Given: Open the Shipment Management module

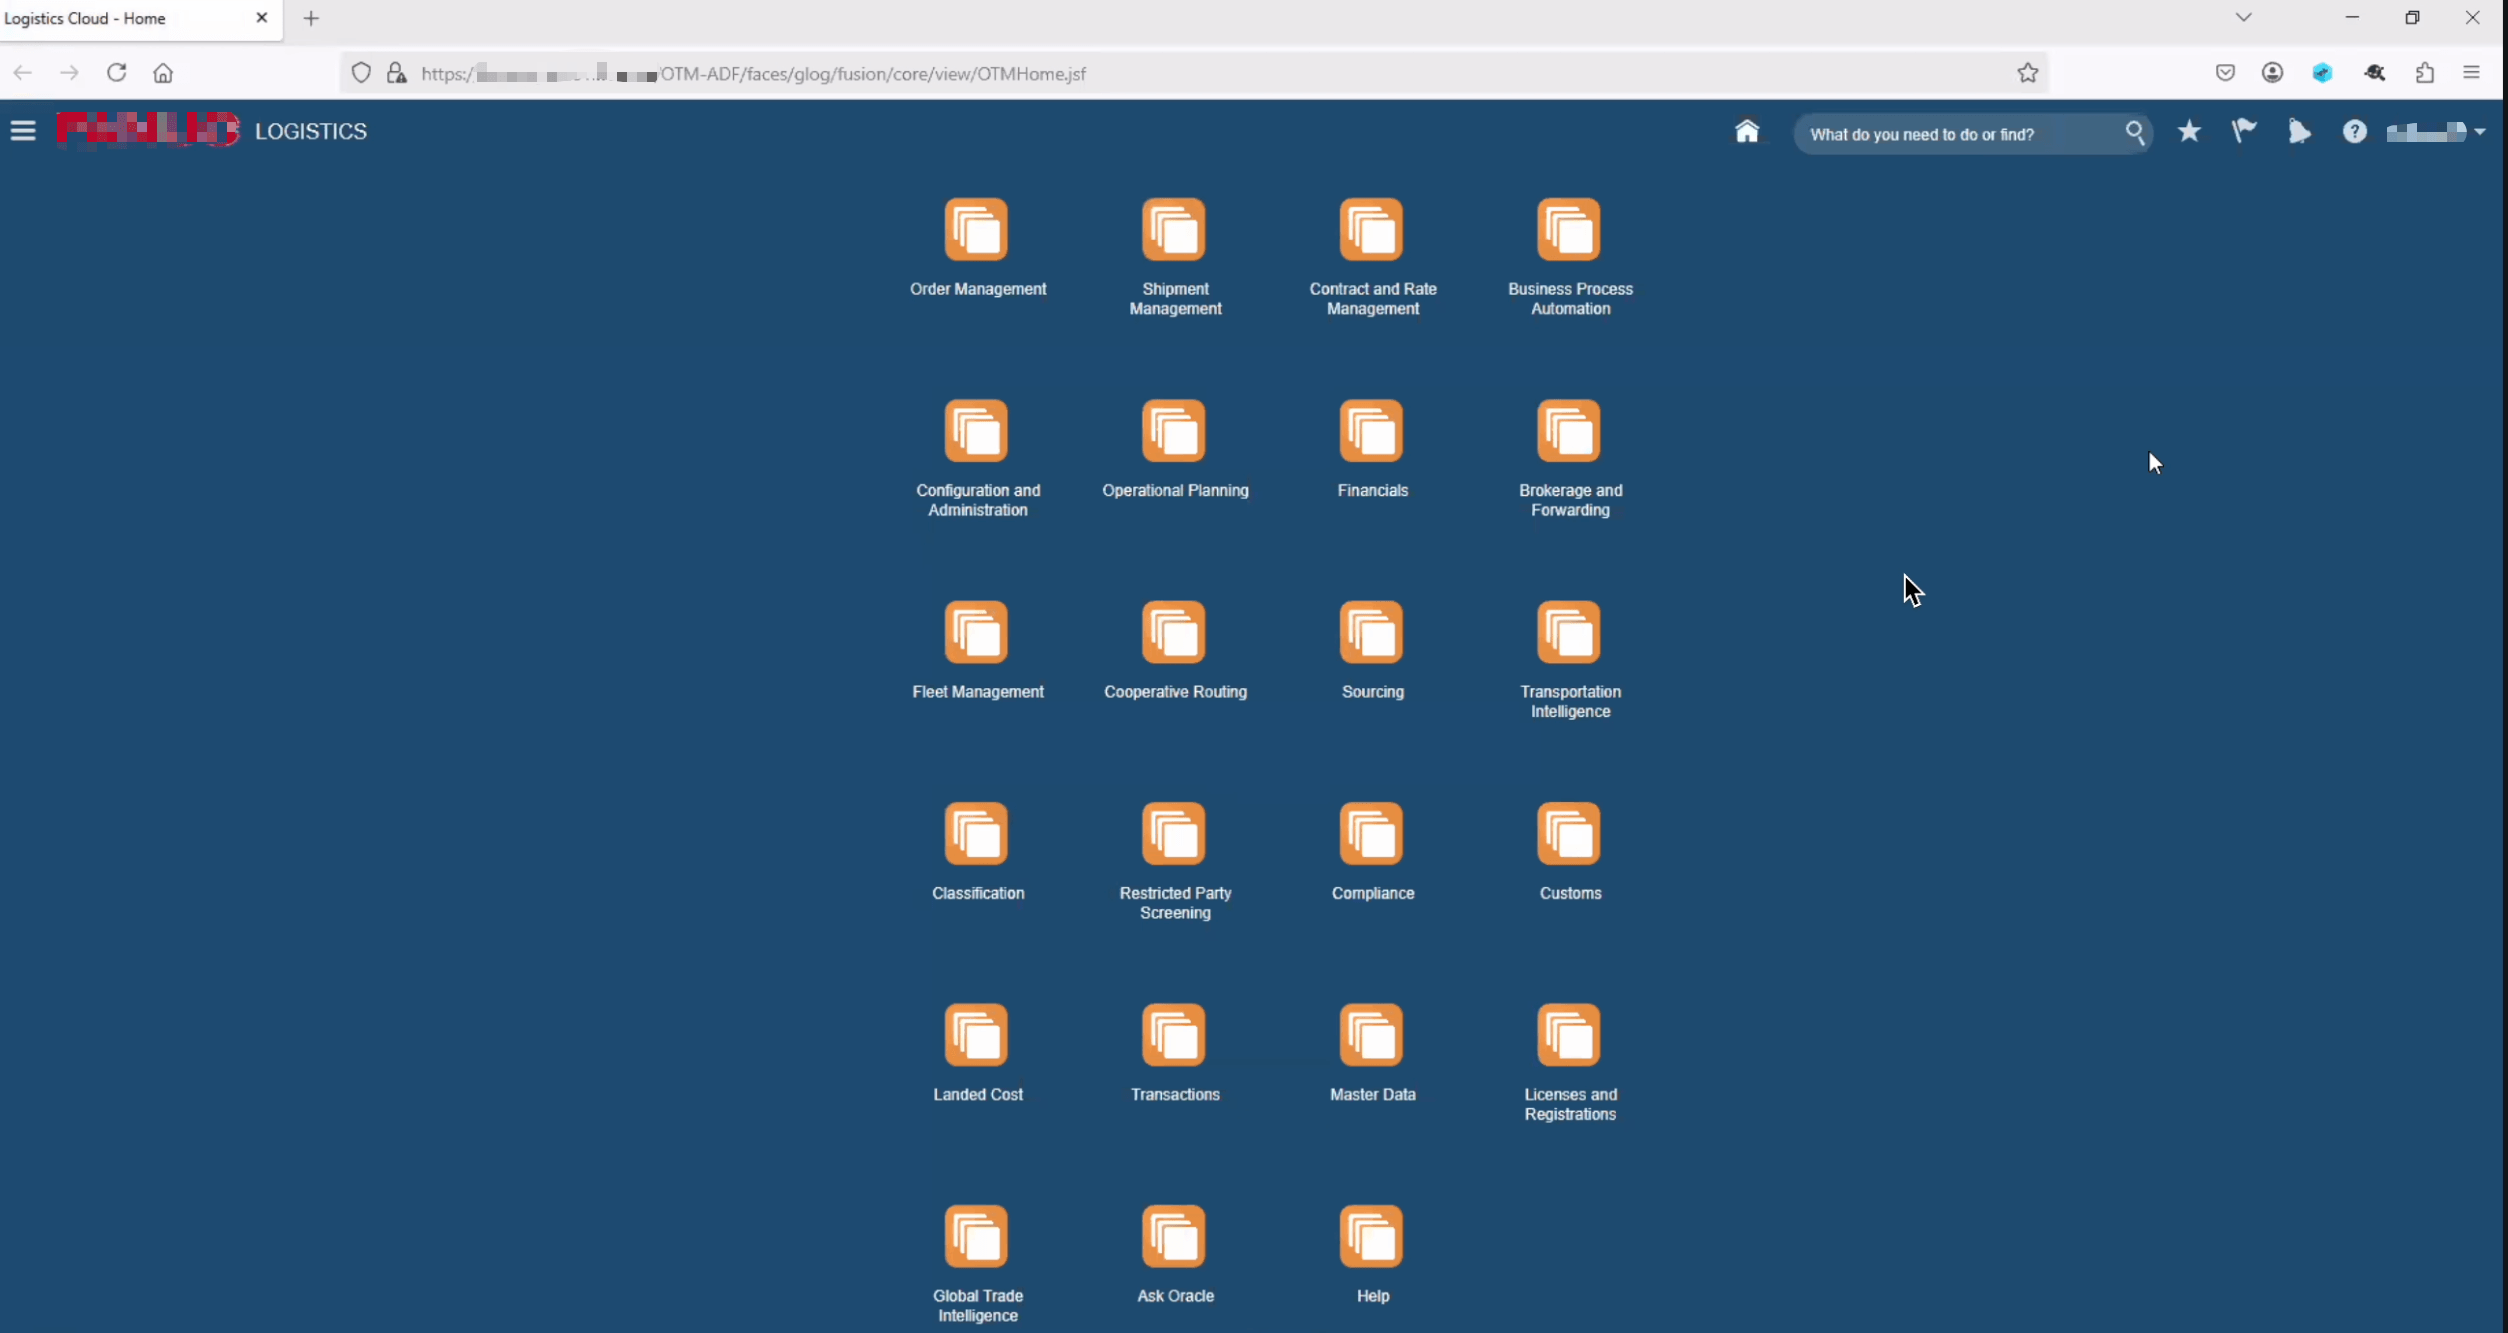Looking at the screenshot, I should [x=1174, y=230].
